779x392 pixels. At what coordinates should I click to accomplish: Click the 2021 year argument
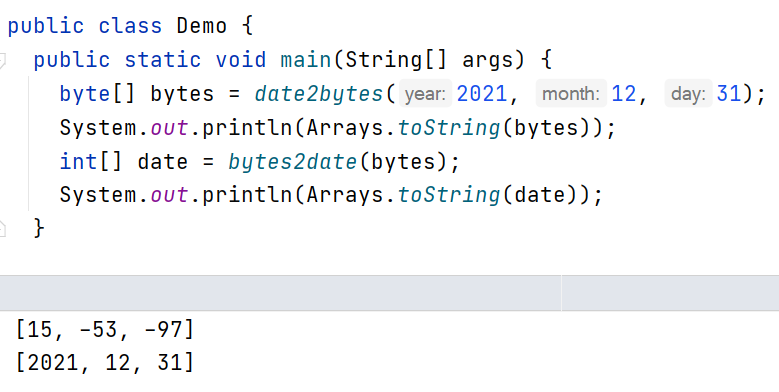482,94
